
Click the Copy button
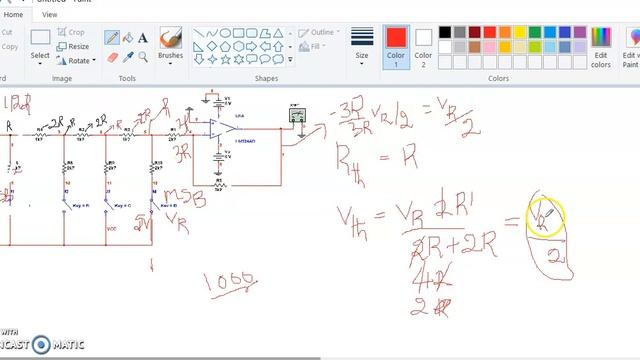click(10, 47)
